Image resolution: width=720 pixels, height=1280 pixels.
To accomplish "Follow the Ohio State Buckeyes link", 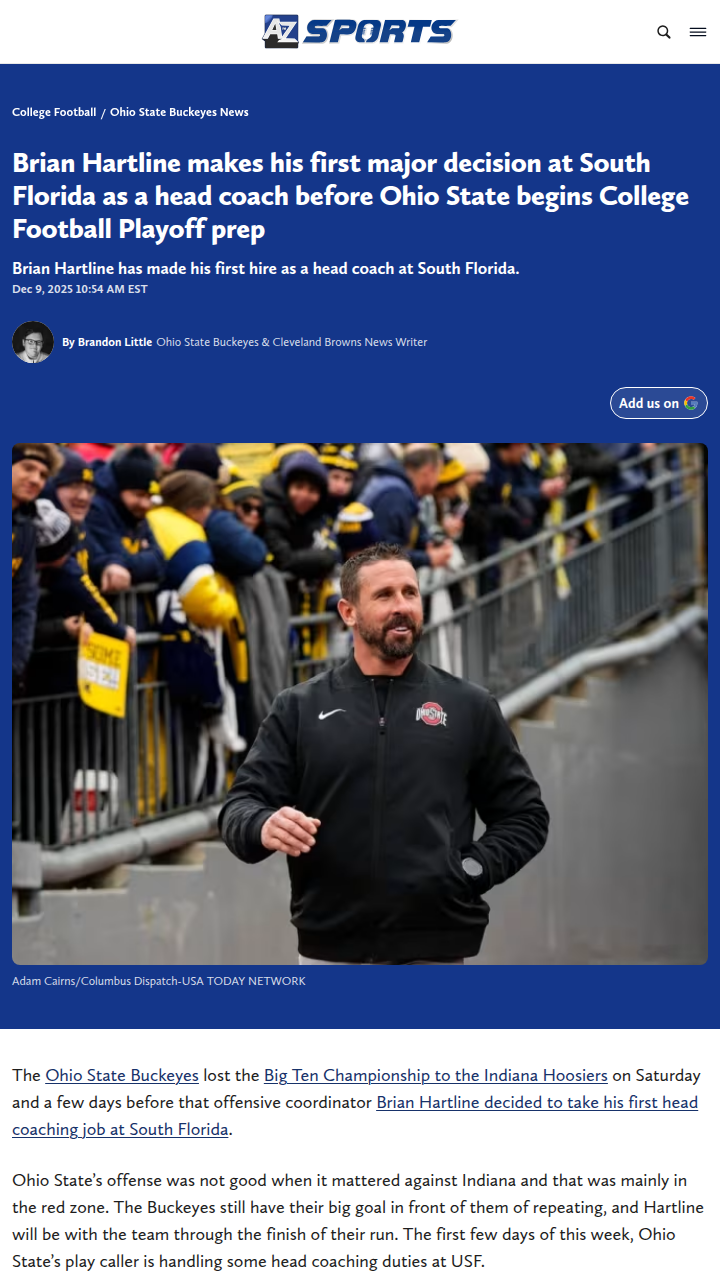I will click(122, 1075).
